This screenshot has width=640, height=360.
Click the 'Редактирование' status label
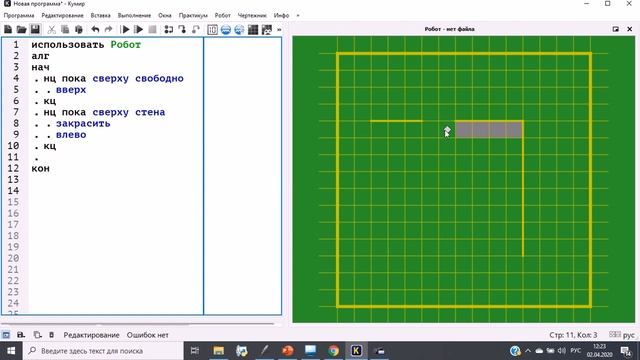click(91, 335)
